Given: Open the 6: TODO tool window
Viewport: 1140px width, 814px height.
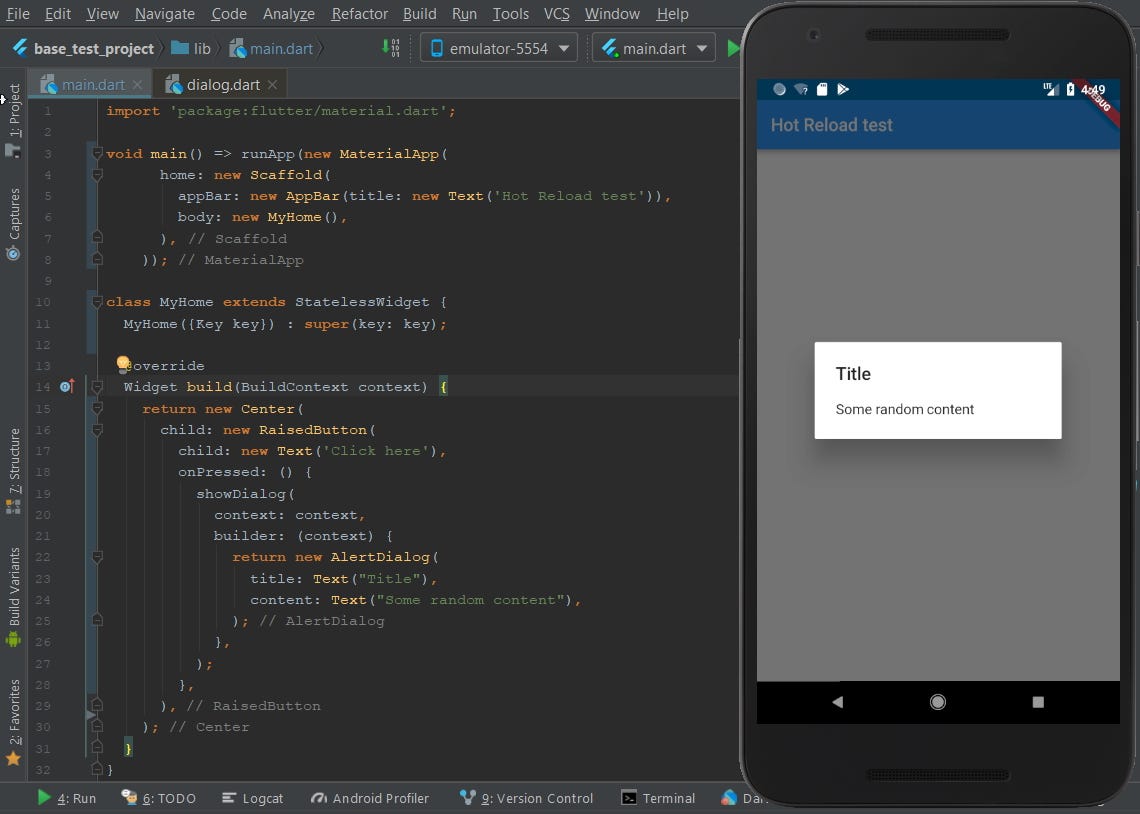Looking at the screenshot, I should pyautogui.click(x=158, y=798).
